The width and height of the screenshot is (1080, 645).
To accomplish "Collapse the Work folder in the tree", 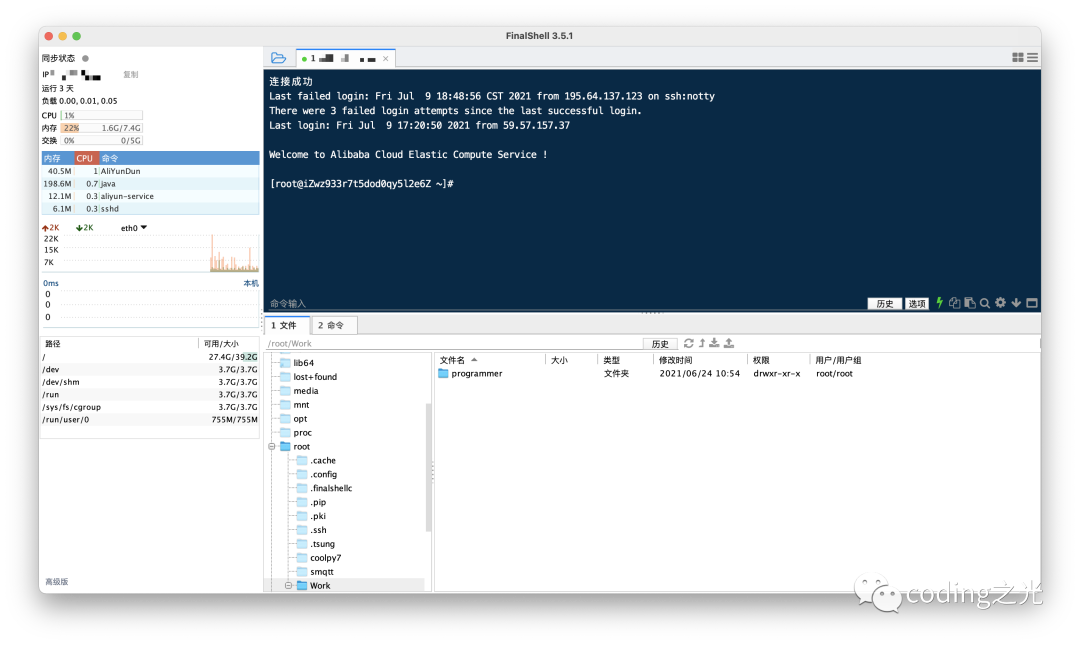I will [289, 586].
